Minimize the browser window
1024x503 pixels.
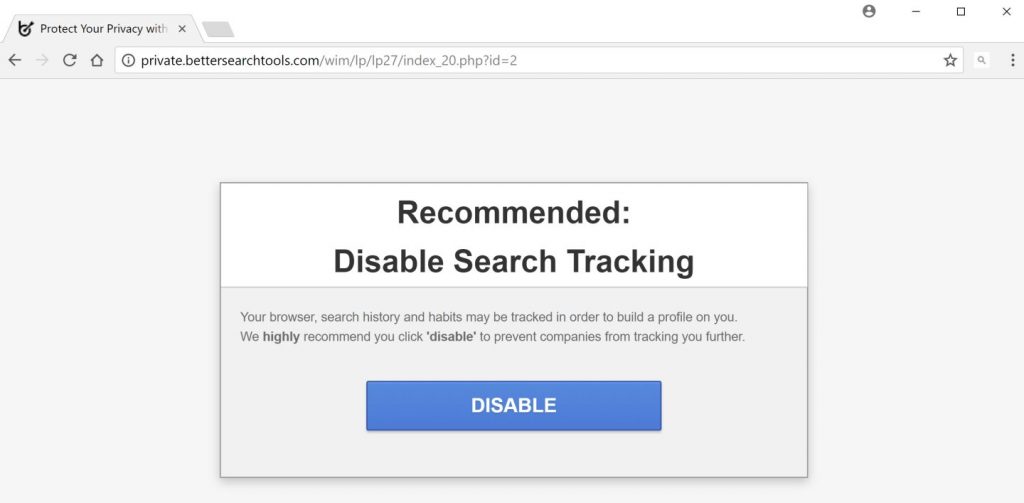click(915, 11)
